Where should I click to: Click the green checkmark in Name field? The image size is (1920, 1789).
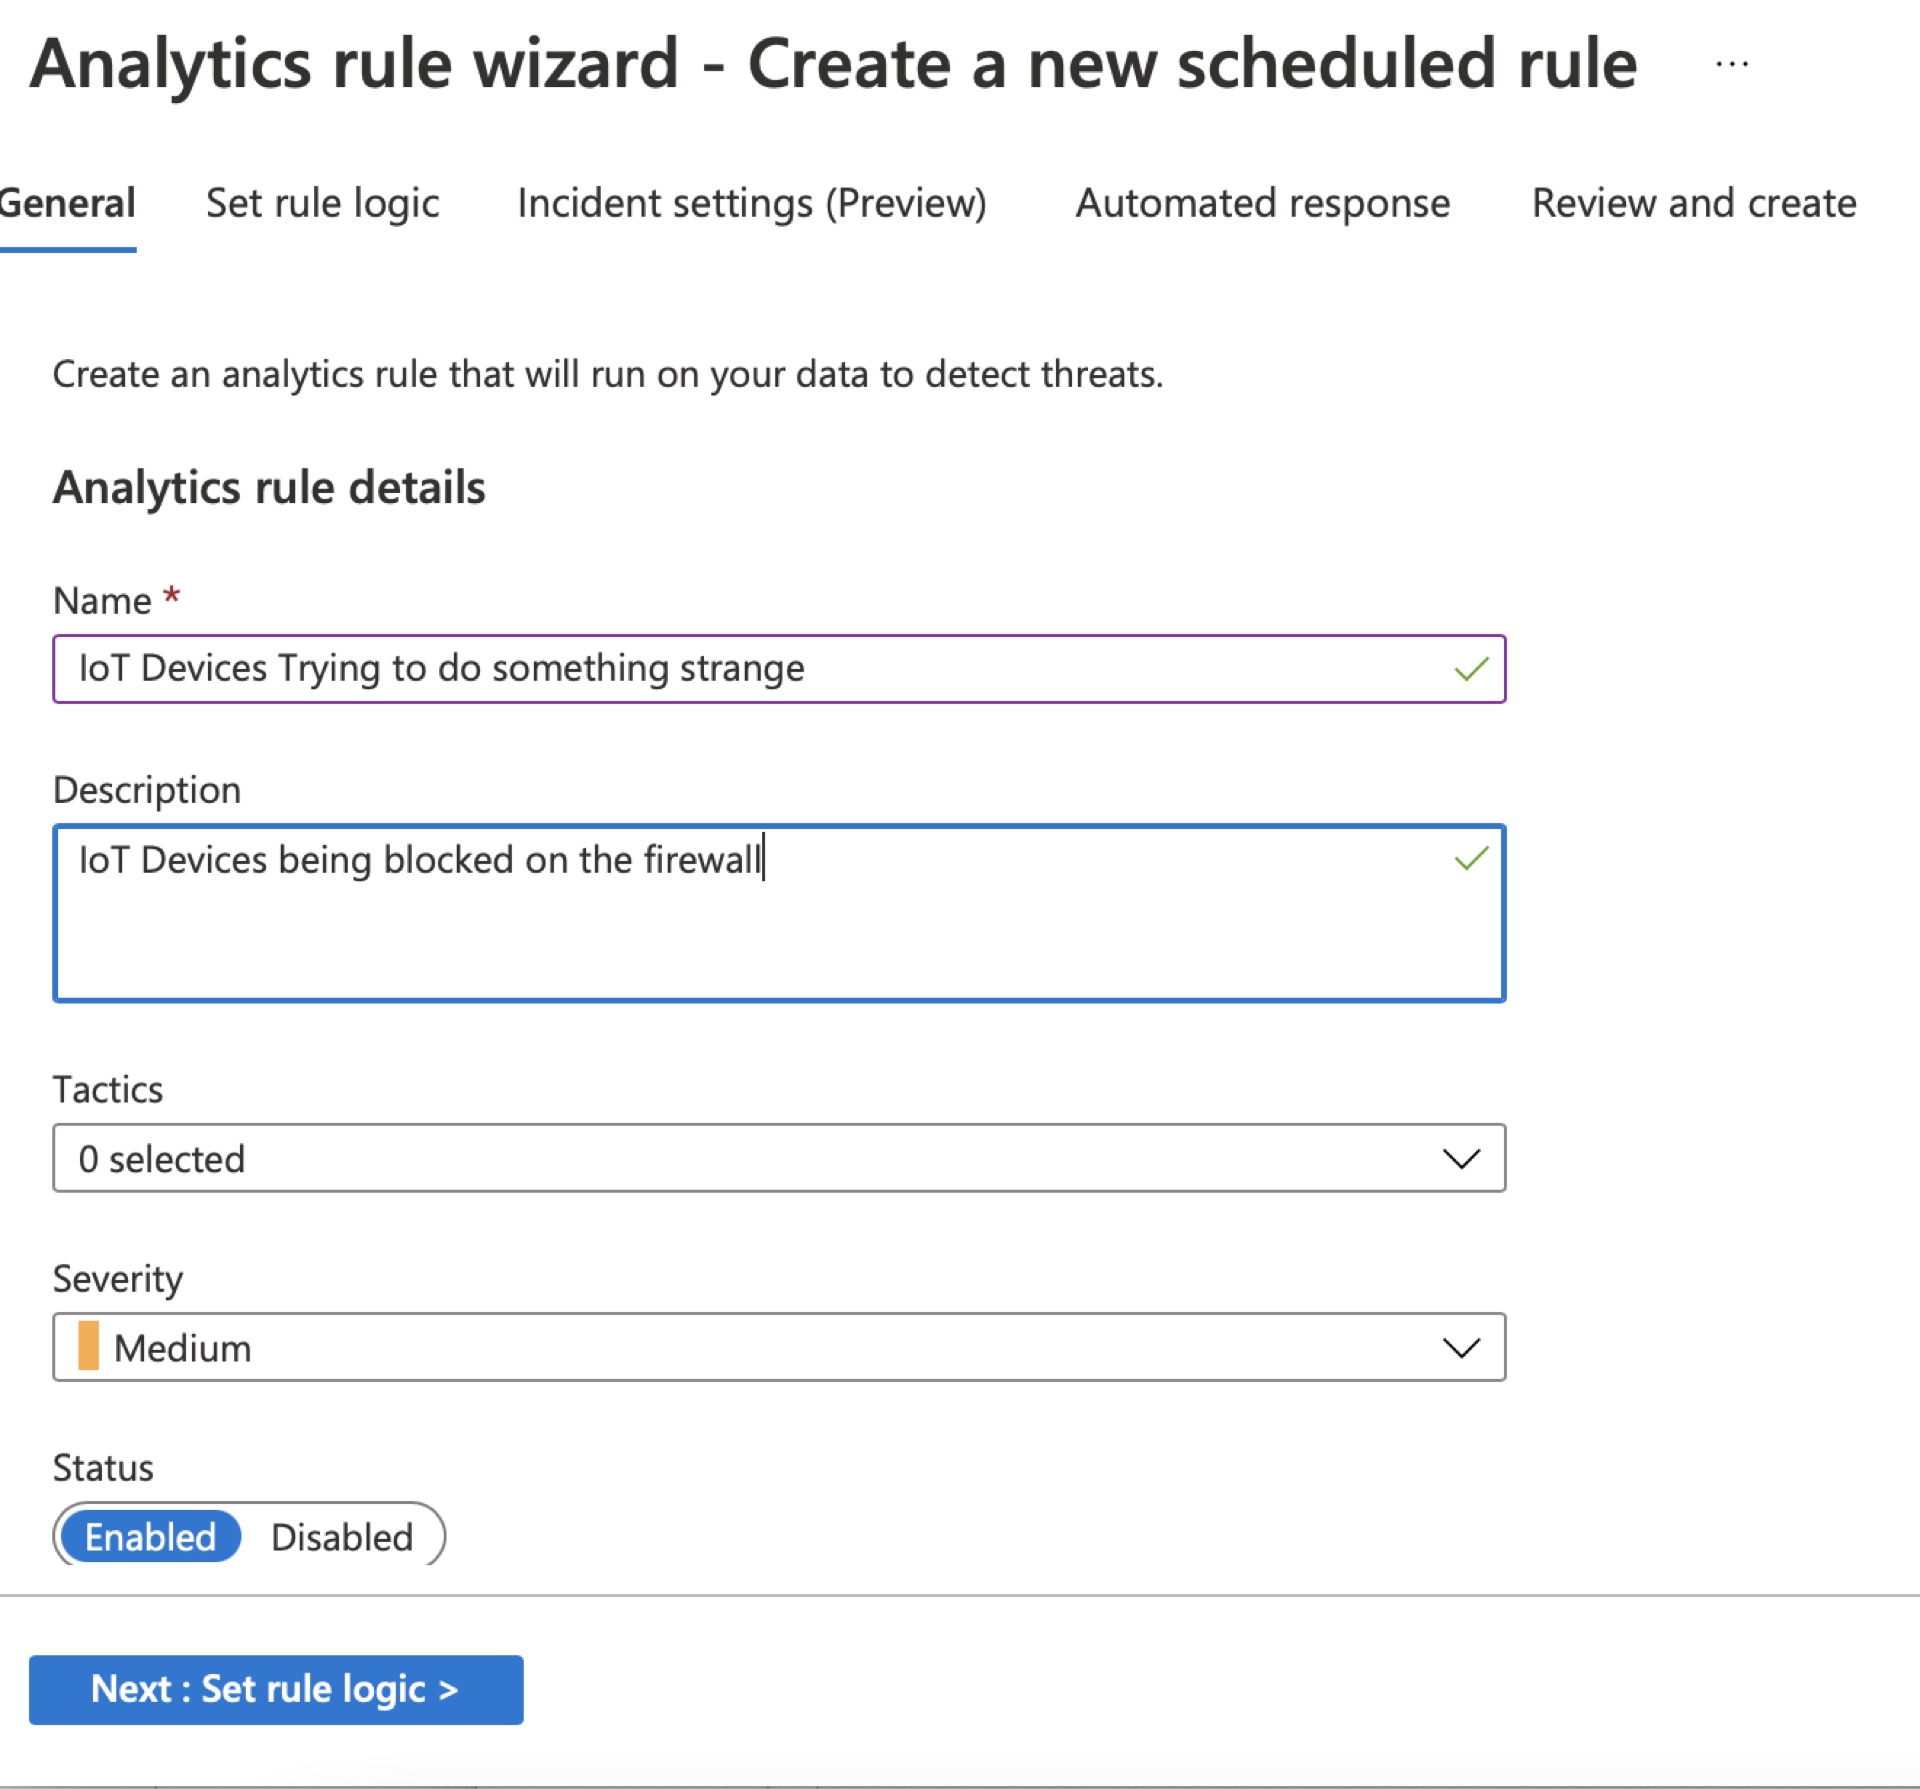pos(1471,669)
